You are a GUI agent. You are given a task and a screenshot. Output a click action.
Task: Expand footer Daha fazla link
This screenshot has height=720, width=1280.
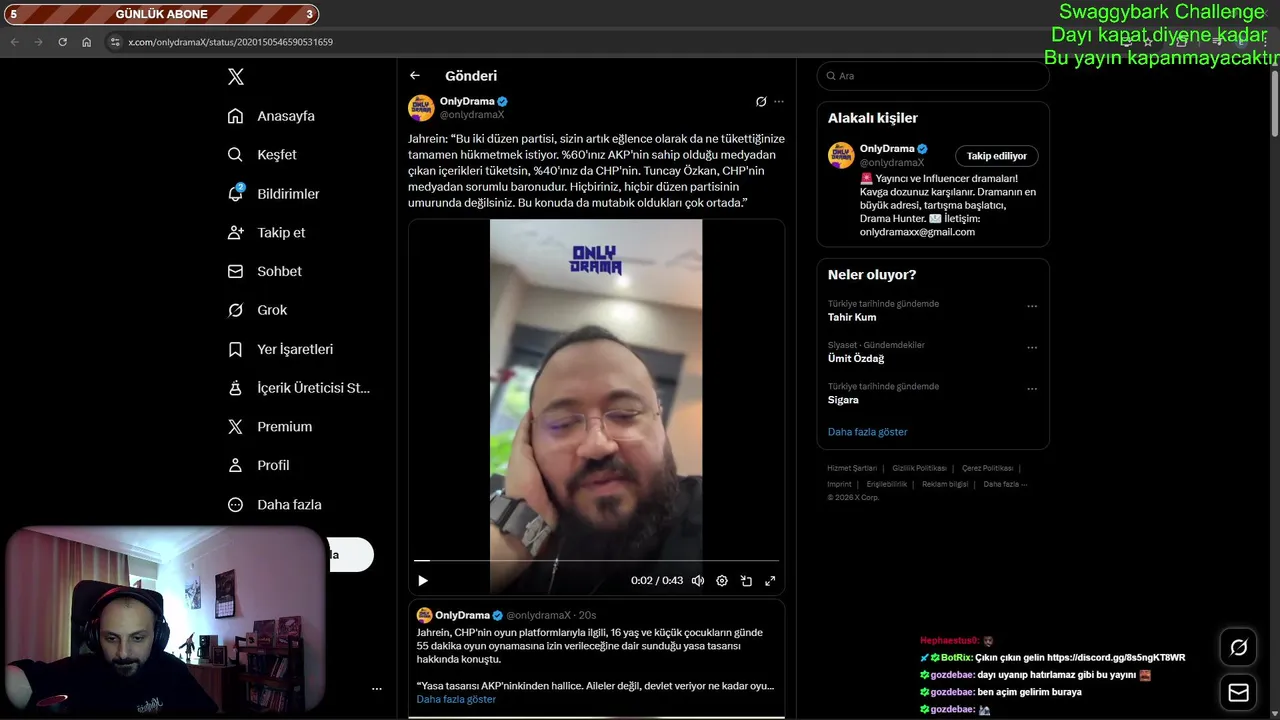[x=1005, y=484]
